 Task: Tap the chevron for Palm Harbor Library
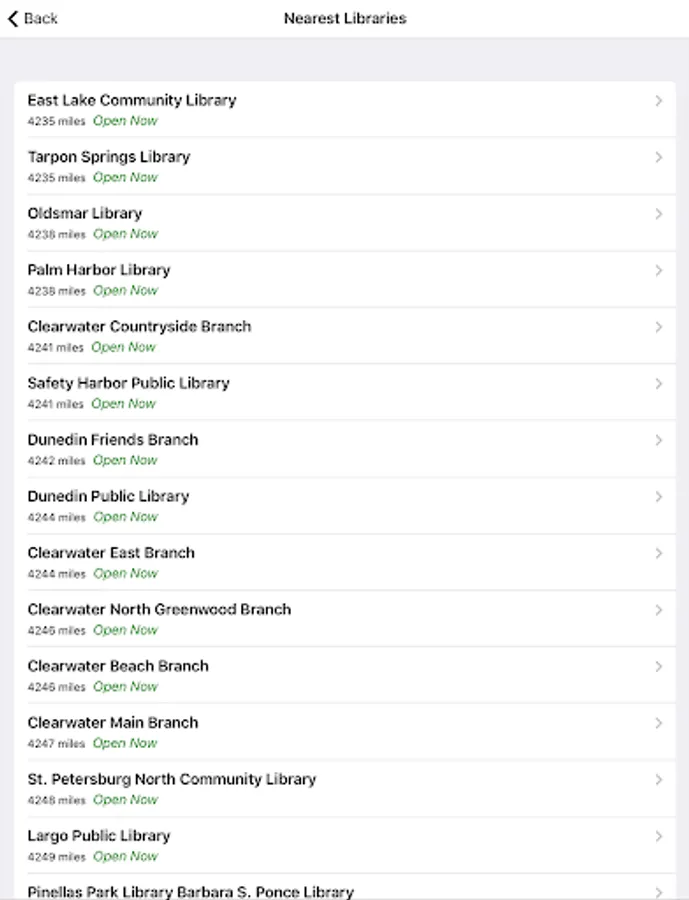click(x=659, y=270)
